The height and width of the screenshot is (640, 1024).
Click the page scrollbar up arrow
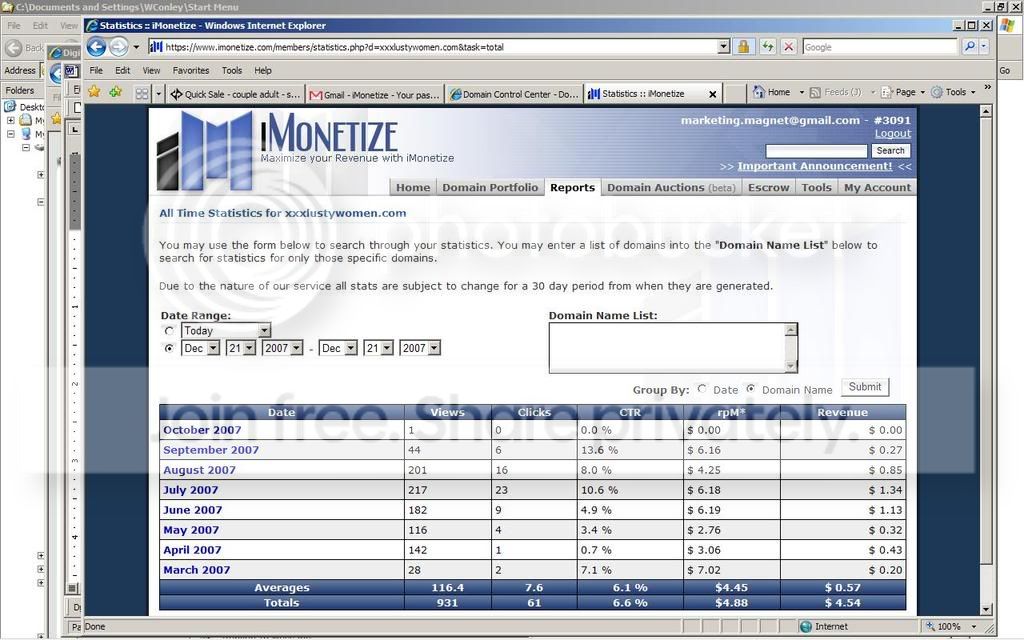(x=986, y=112)
